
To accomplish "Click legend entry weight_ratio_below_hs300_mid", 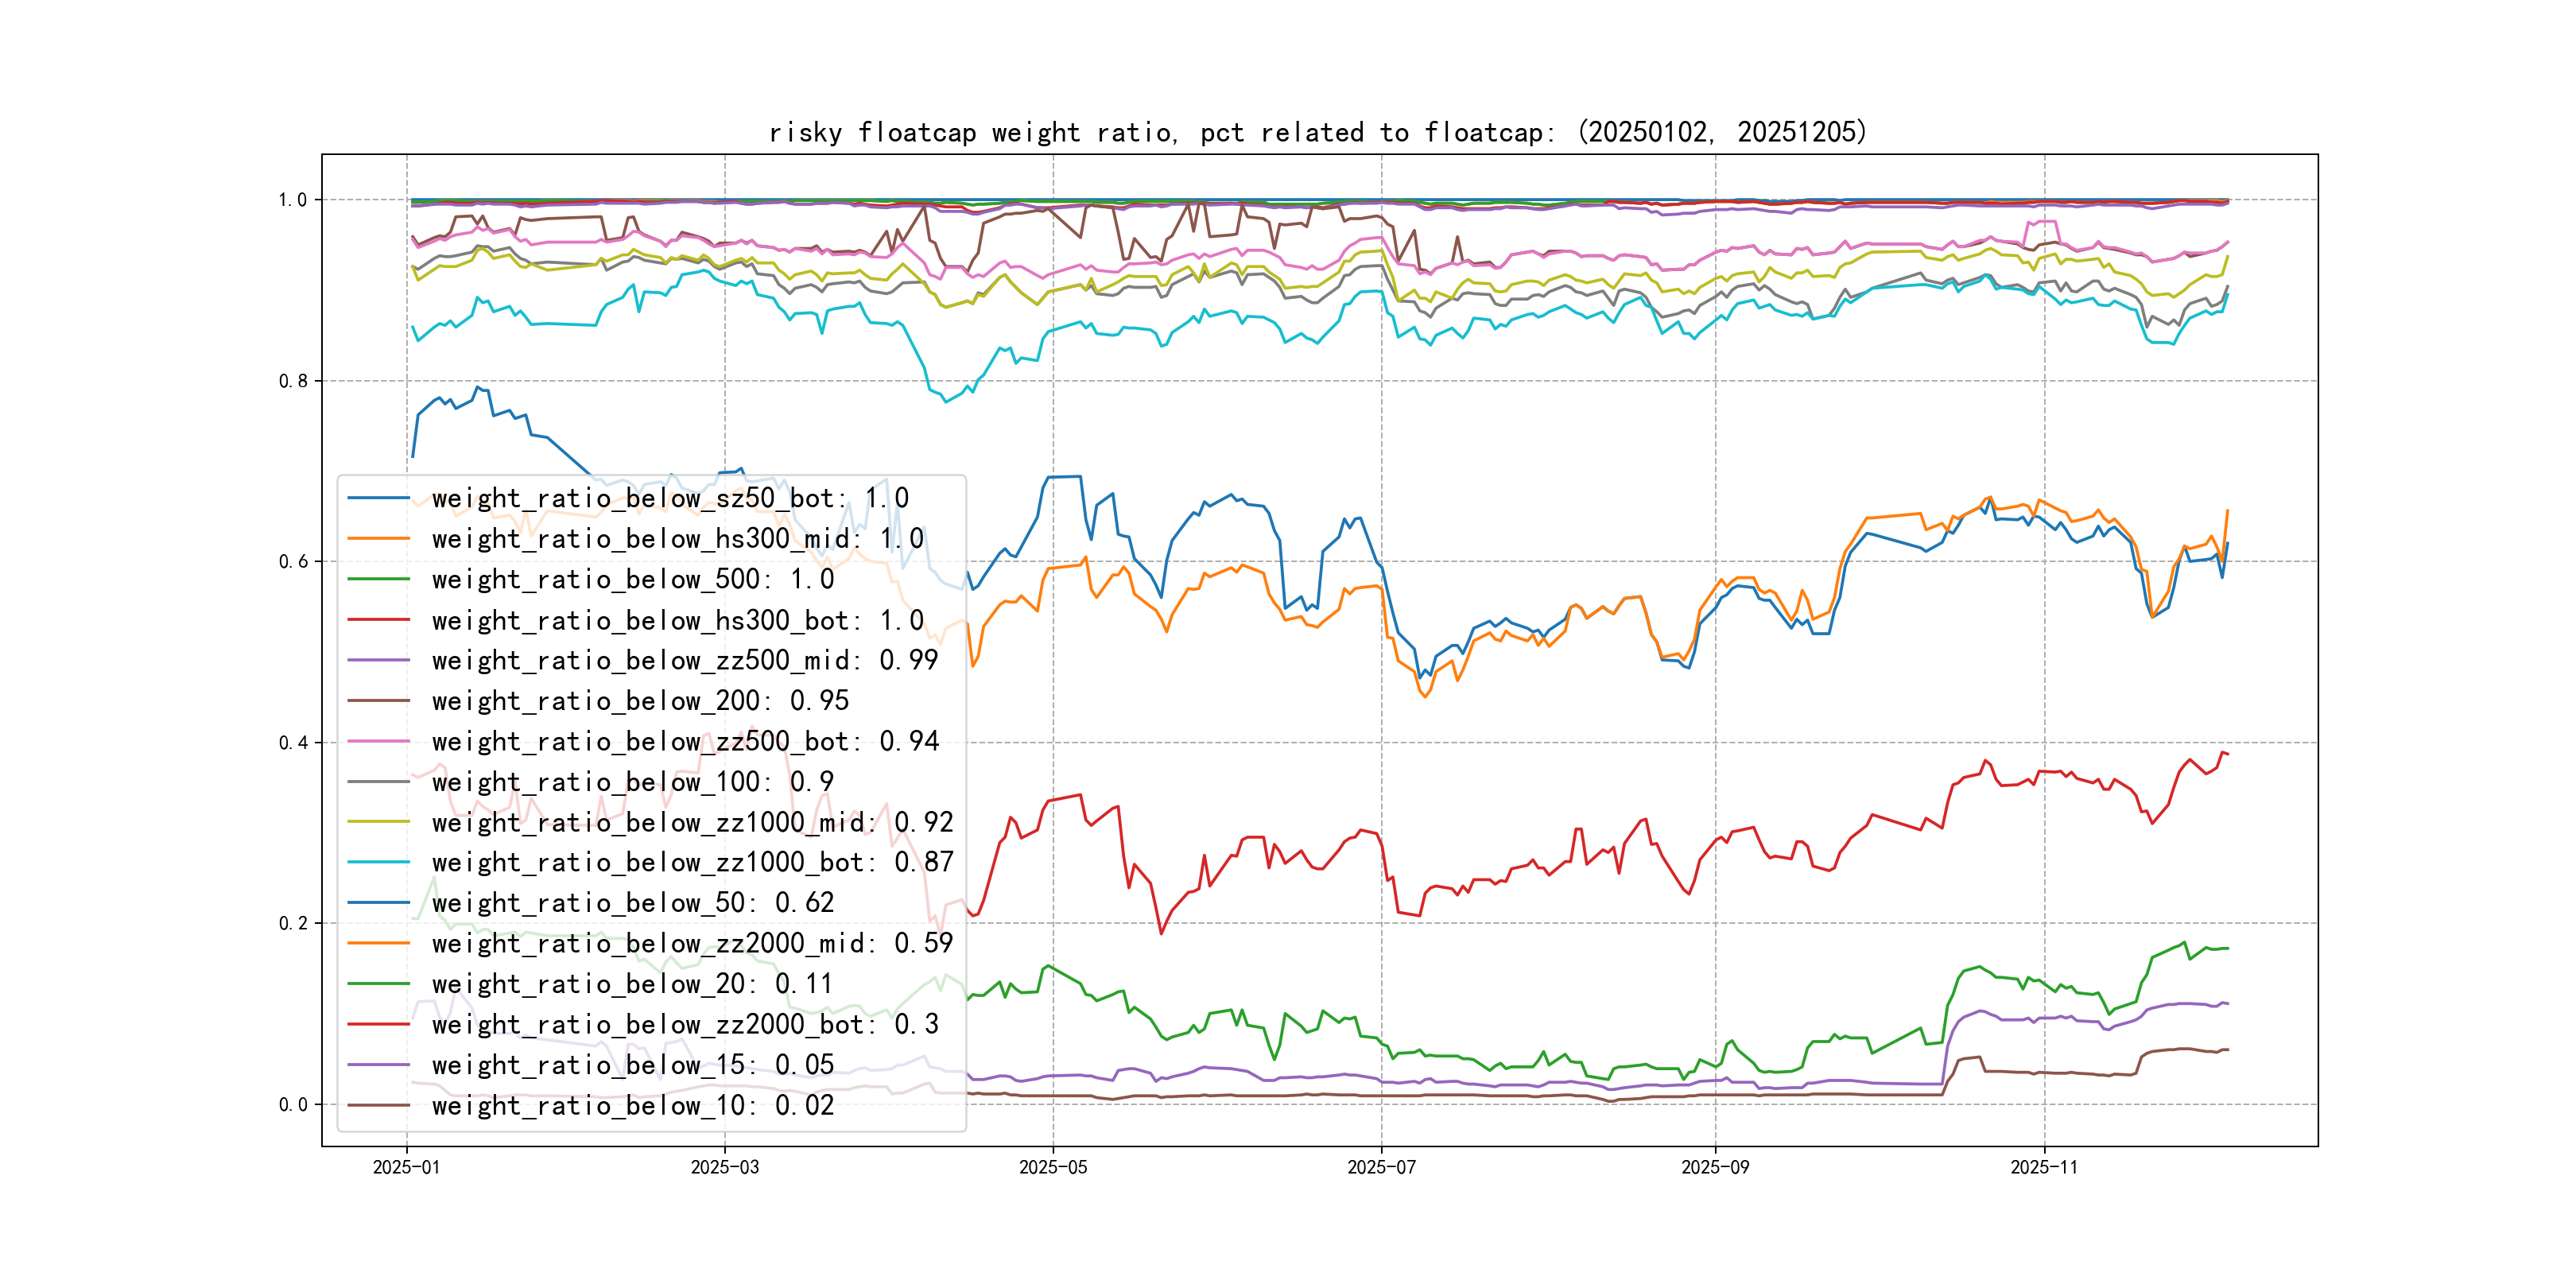I will point(677,539).
